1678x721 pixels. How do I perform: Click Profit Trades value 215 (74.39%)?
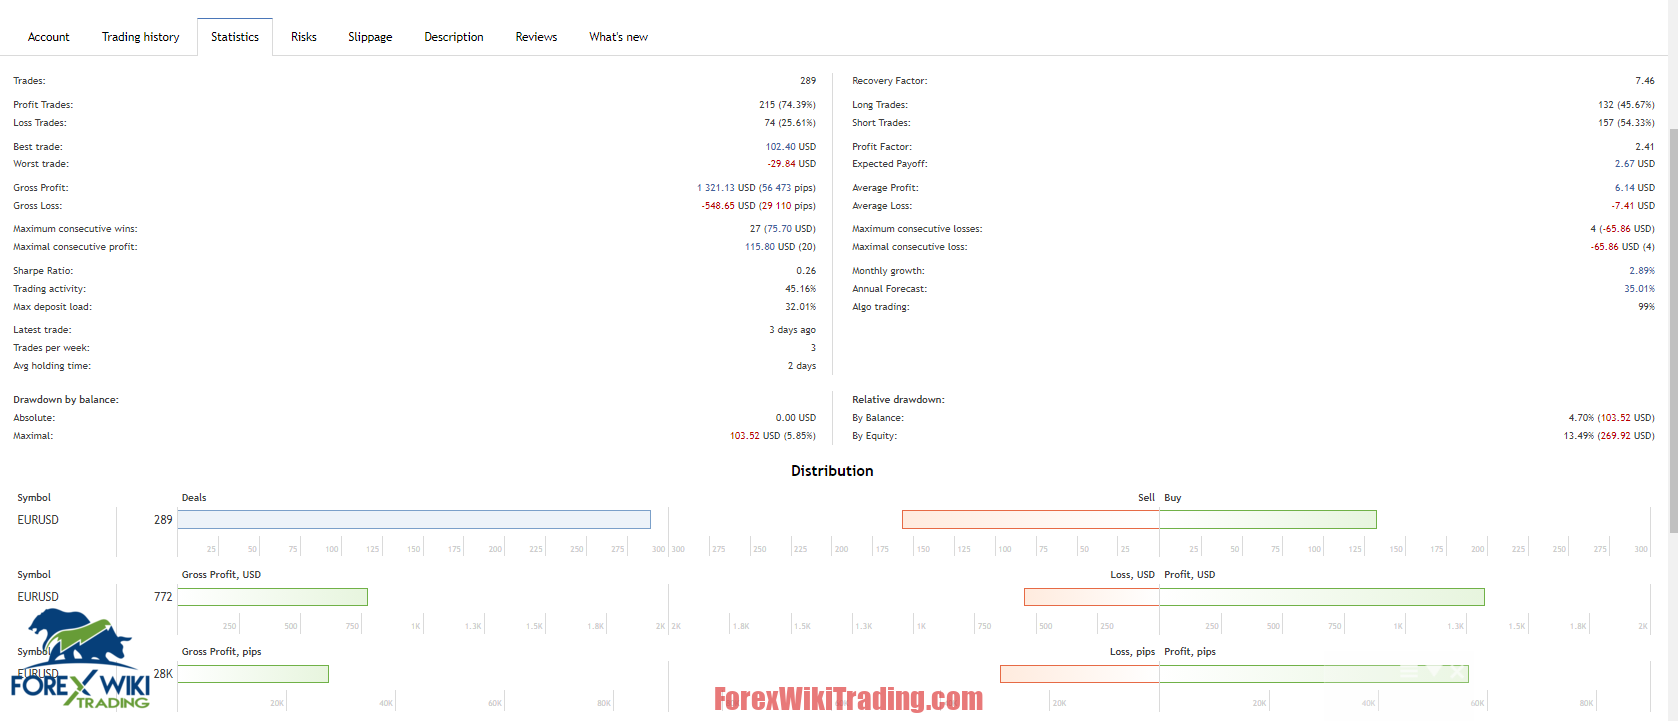click(787, 105)
